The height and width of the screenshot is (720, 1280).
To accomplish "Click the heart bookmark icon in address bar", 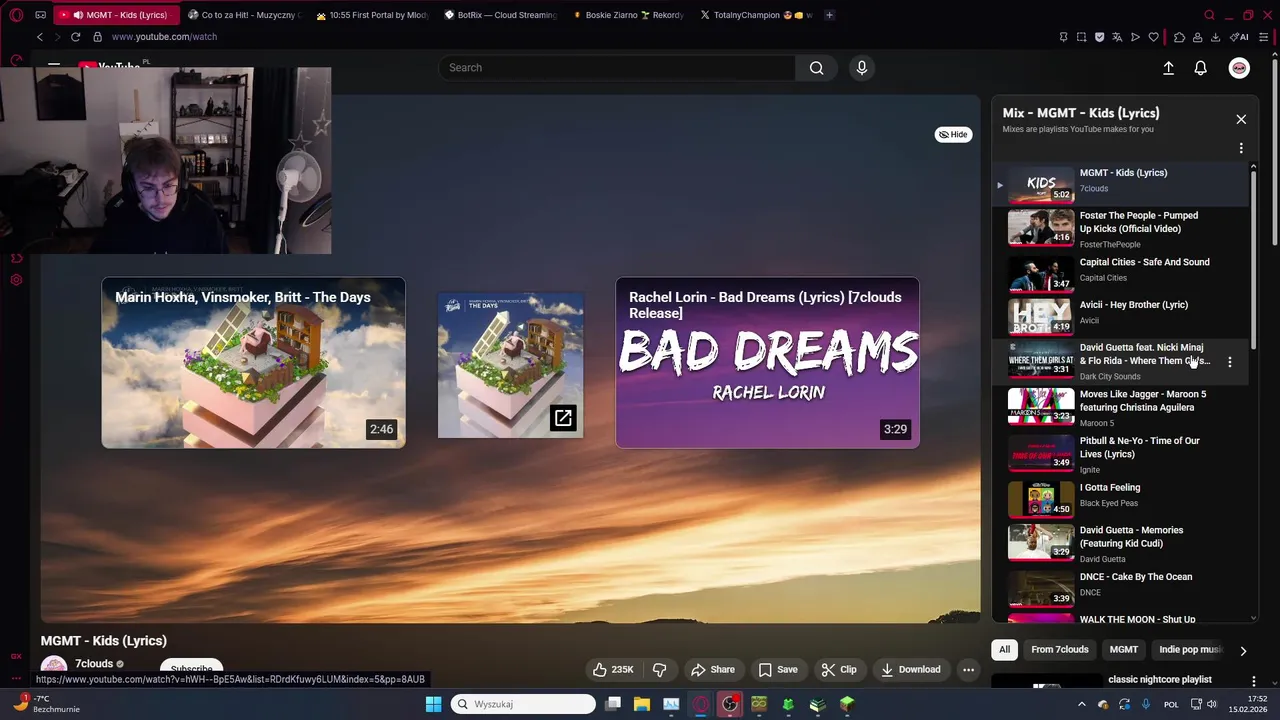I will pyautogui.click(x=1153, y=37).
